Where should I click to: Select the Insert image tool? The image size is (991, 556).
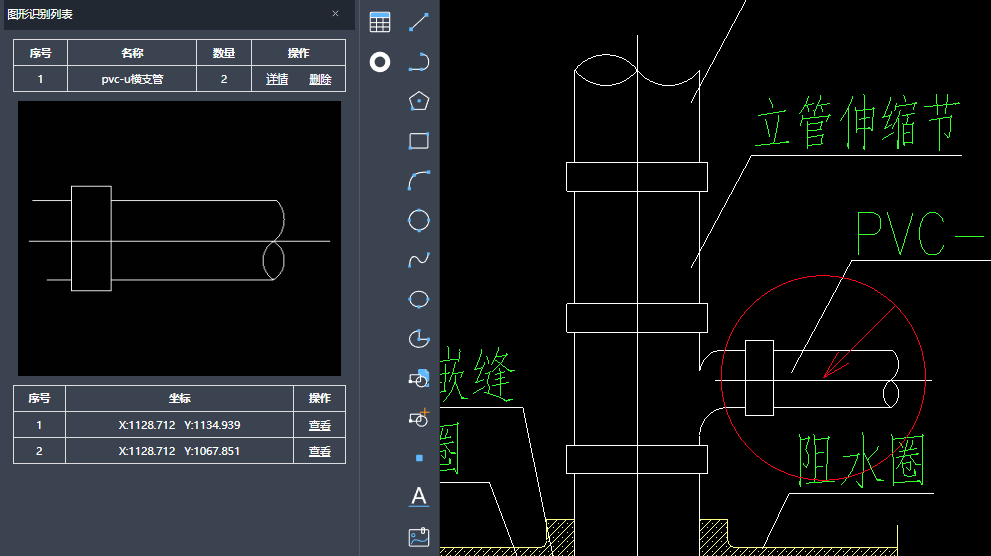pyautogui.click(x=419, y=537)
